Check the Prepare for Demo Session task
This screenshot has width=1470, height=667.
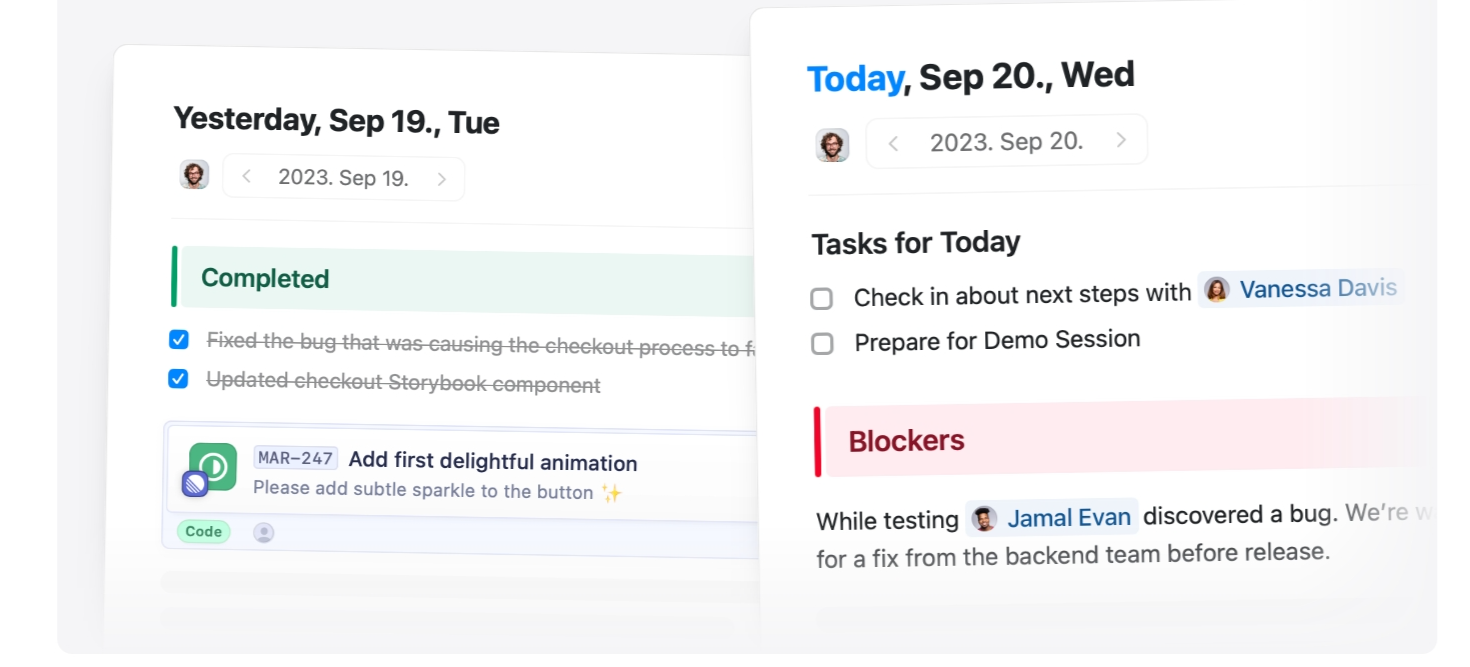click(822, 344)
